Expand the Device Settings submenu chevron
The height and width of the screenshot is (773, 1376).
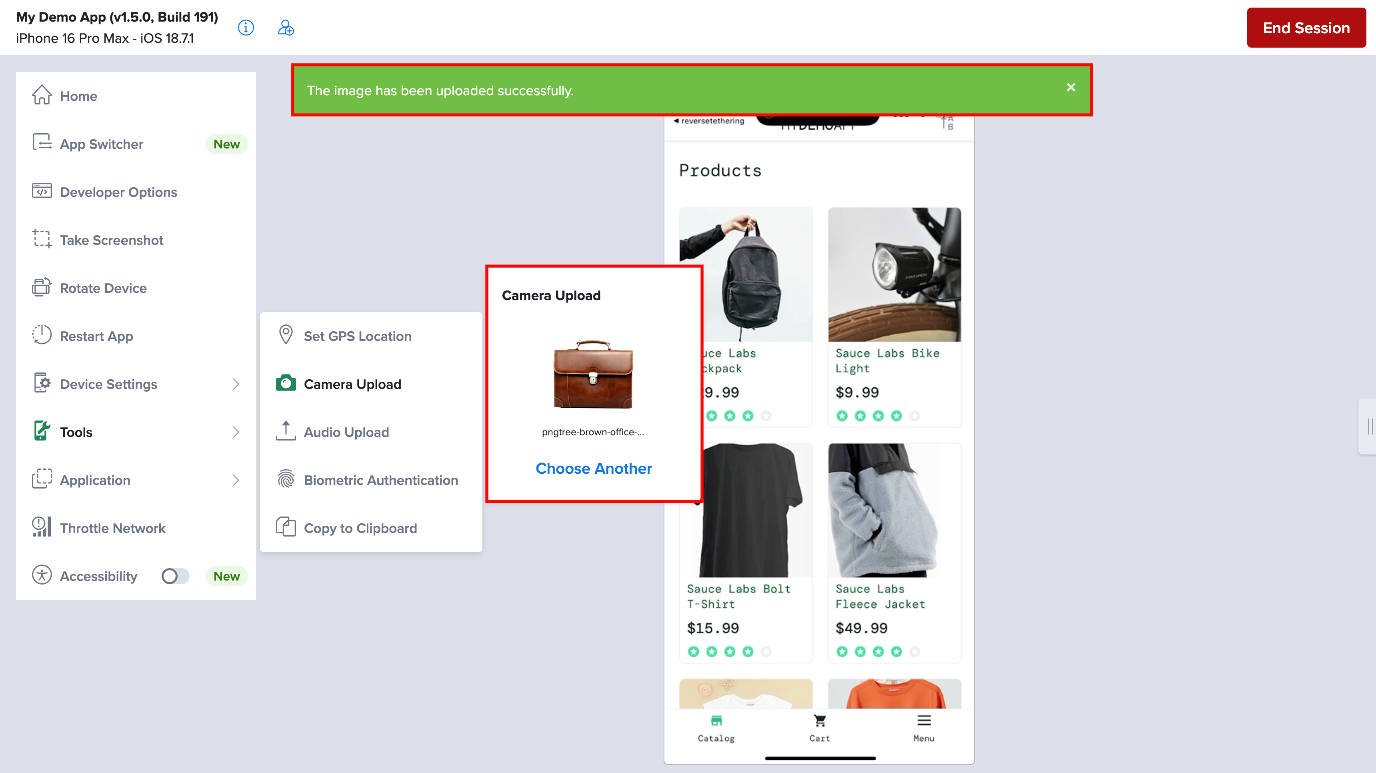pos(236,384)
